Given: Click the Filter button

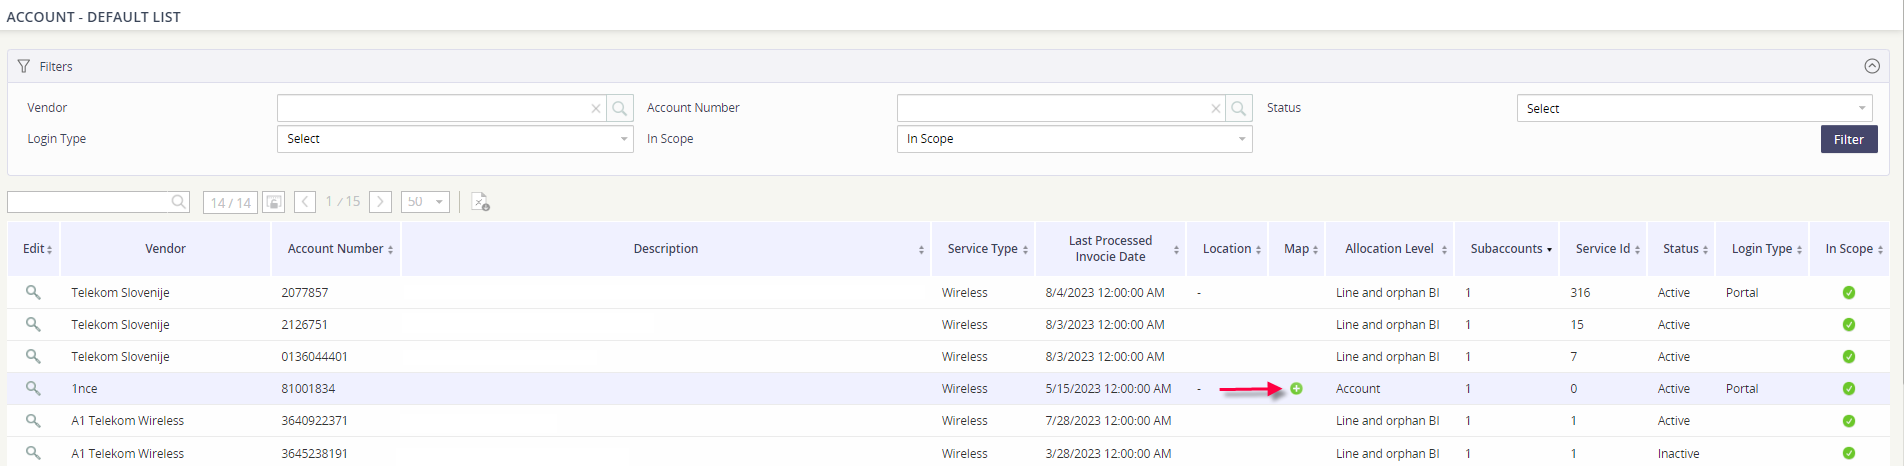Looking at the screenshot, I should point(1849,139).
